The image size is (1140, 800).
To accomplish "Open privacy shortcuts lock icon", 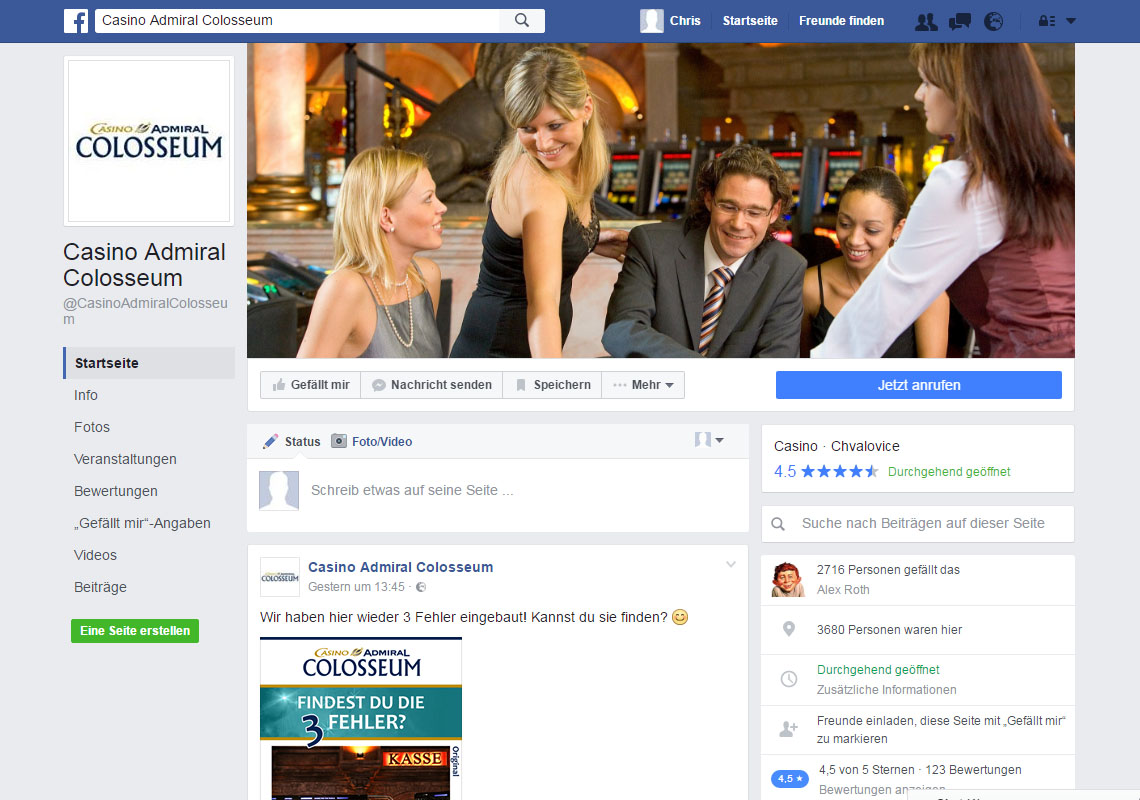I will coord(1047,21).
